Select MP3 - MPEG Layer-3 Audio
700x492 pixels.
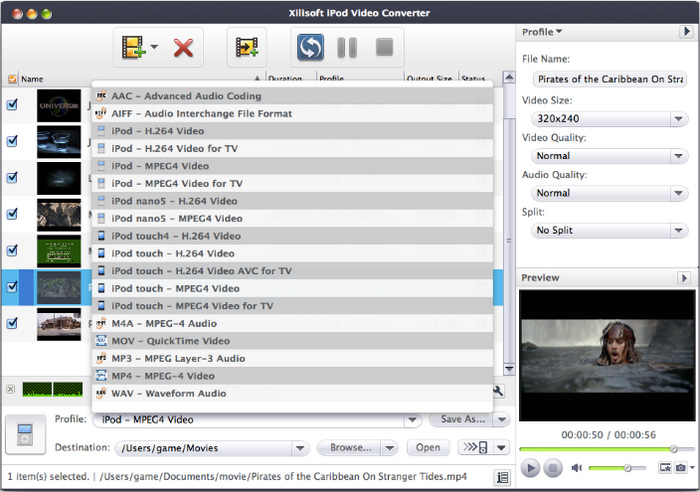pos(292,359)
